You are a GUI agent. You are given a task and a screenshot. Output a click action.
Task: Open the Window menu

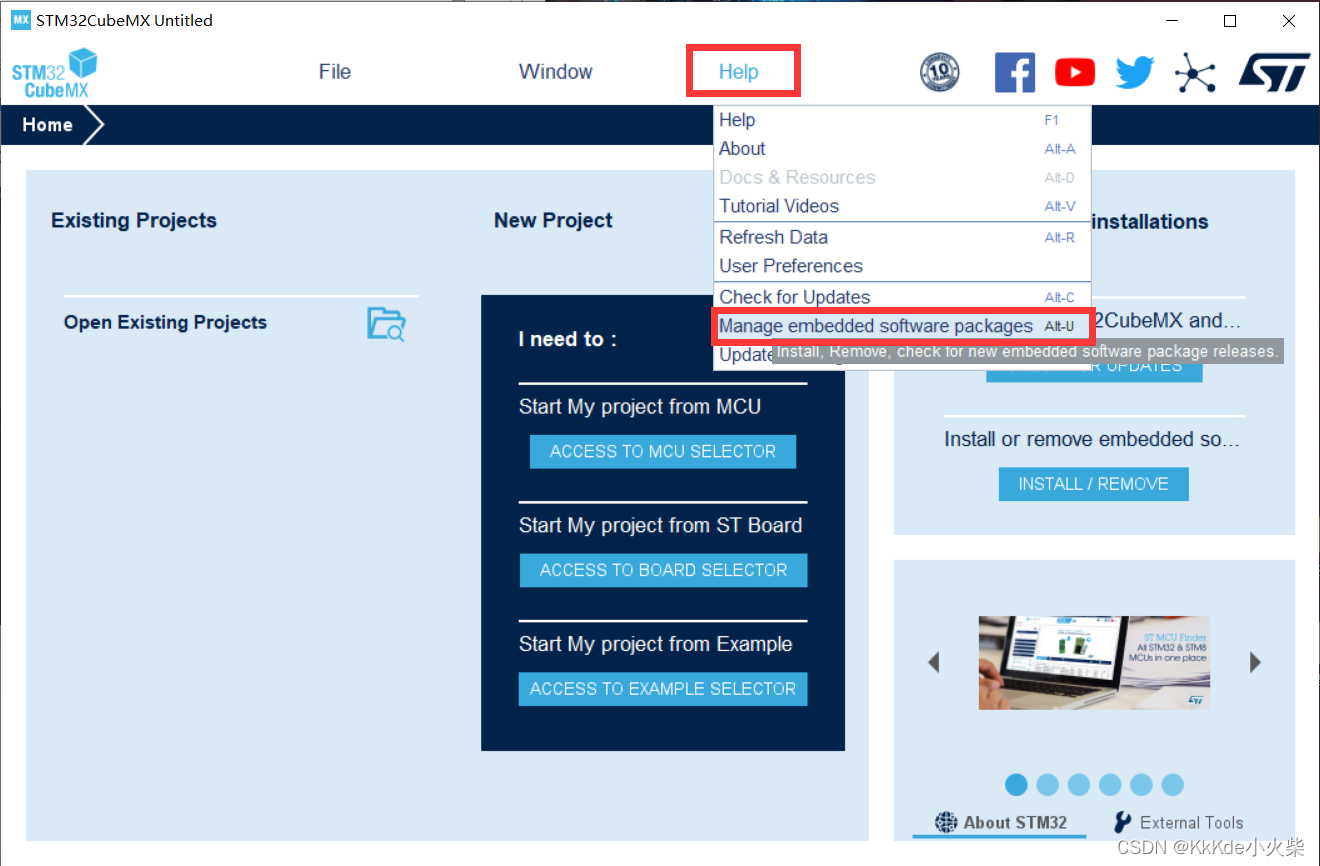555,72
